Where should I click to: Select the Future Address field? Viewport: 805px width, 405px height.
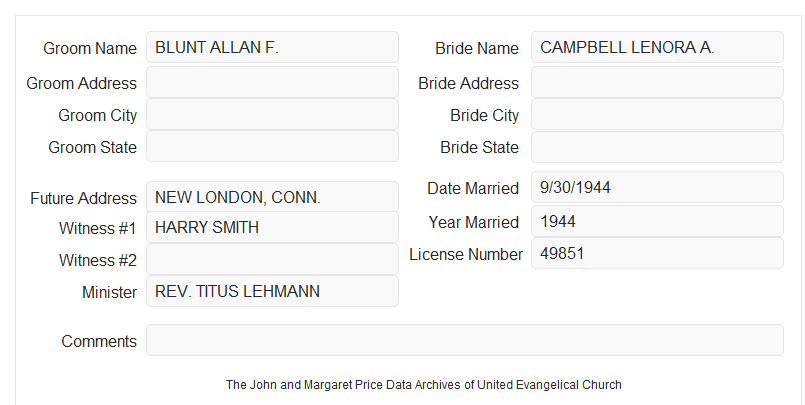click(272, 197)
